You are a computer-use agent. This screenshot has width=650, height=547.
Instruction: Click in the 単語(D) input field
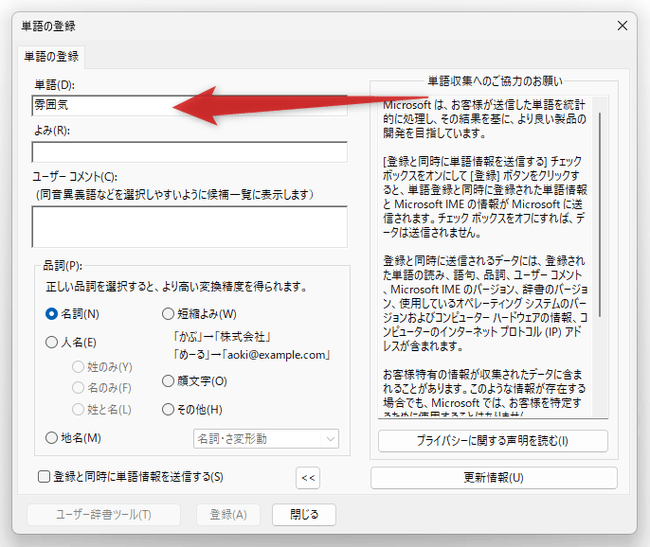click(189, 105)
